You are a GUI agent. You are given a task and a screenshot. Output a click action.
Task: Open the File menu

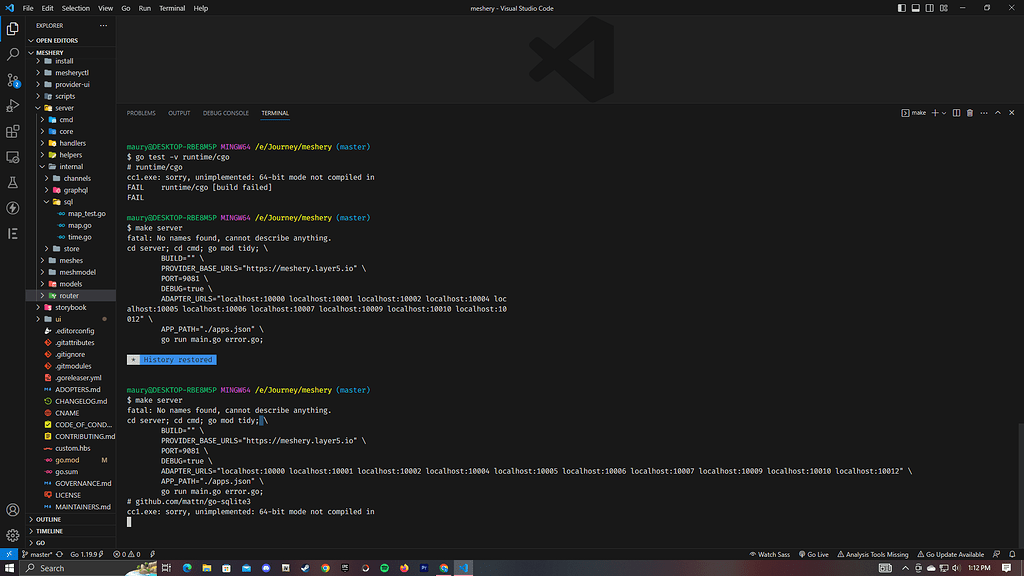pyautogui.click(x=27, y=8)
